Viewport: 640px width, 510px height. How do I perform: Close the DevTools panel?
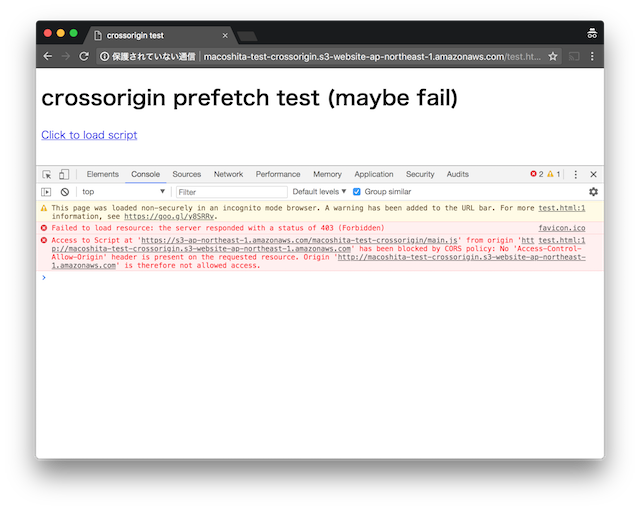[593, 174]
